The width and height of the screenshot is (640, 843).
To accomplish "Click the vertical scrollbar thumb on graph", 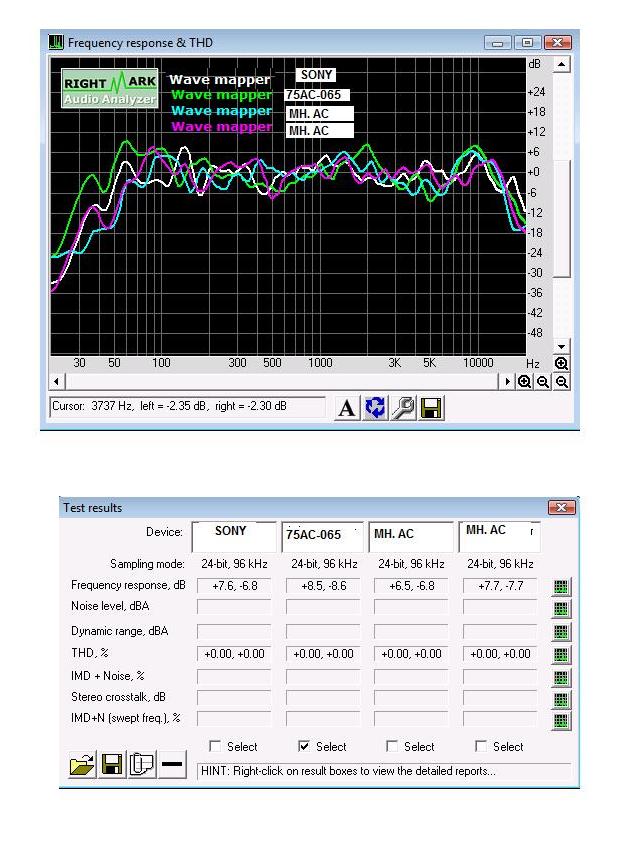I will click(x=561, y=219).
